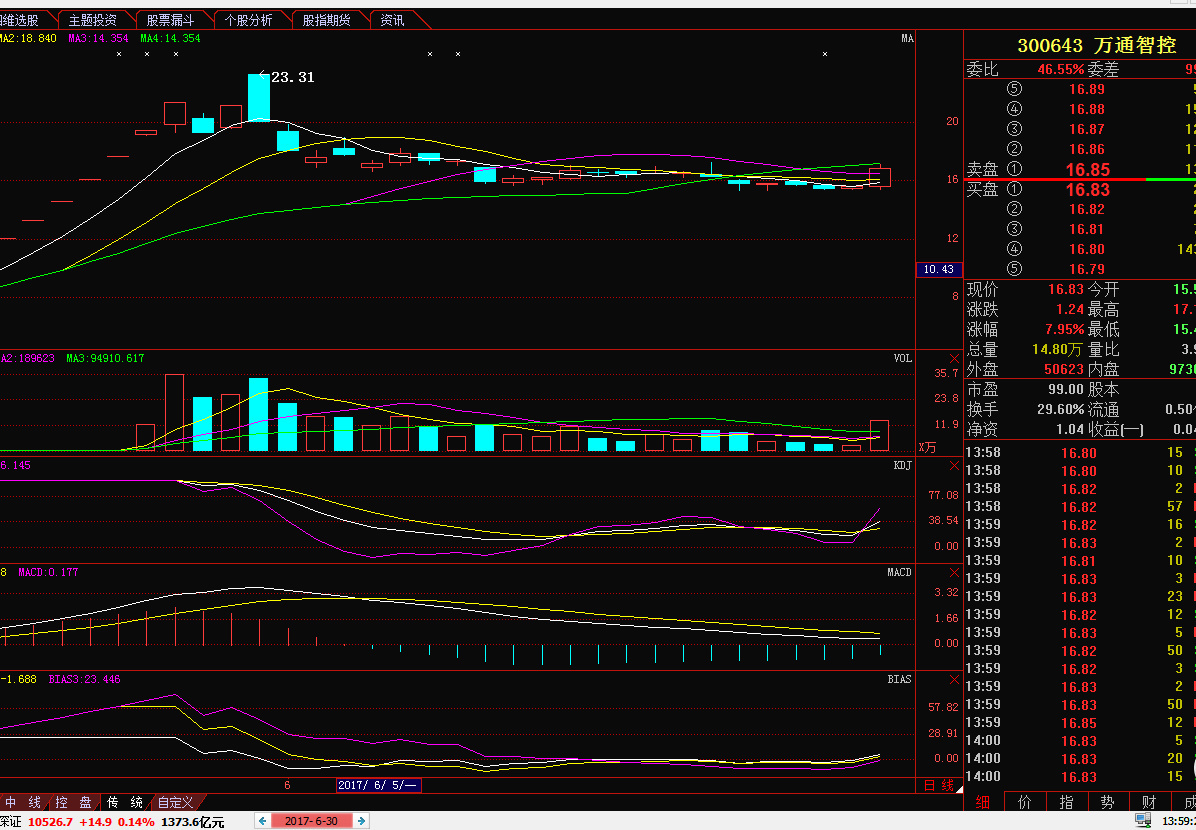Click the left arrow beside date 2017-6-30
This screenshot has width=1196, height=830.
263,821
